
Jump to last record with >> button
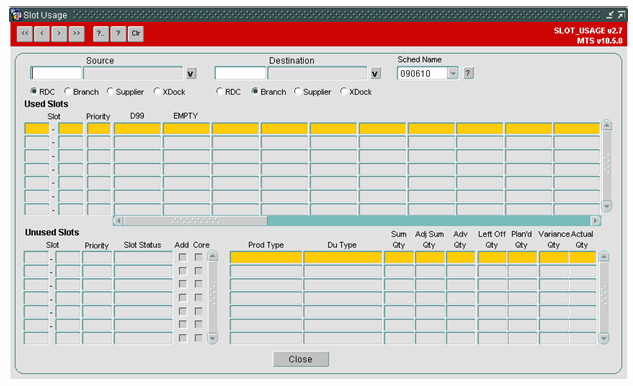pos(76,34)
